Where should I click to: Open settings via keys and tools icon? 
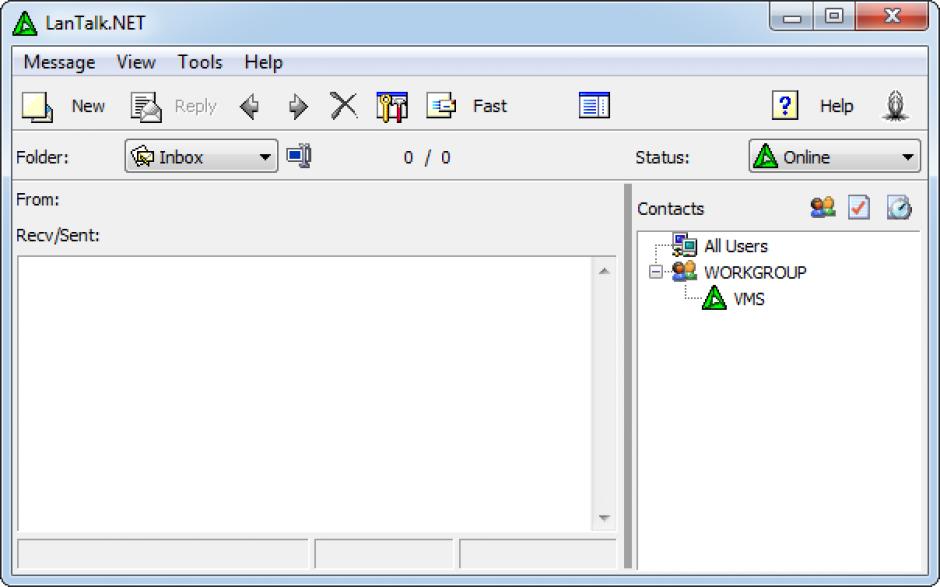(392, 107)
